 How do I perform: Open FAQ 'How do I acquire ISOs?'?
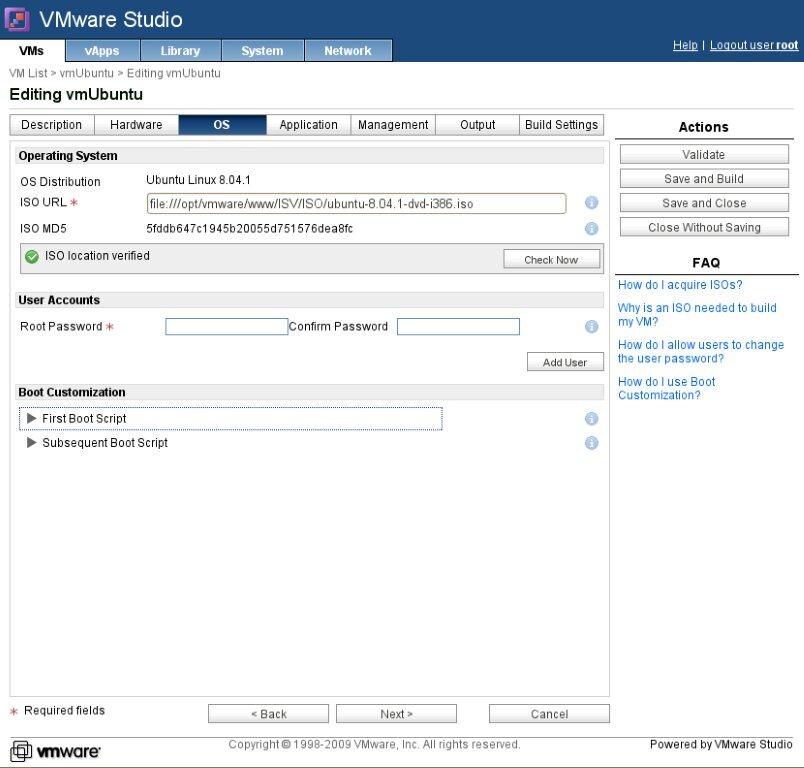(x=680, y=285)
